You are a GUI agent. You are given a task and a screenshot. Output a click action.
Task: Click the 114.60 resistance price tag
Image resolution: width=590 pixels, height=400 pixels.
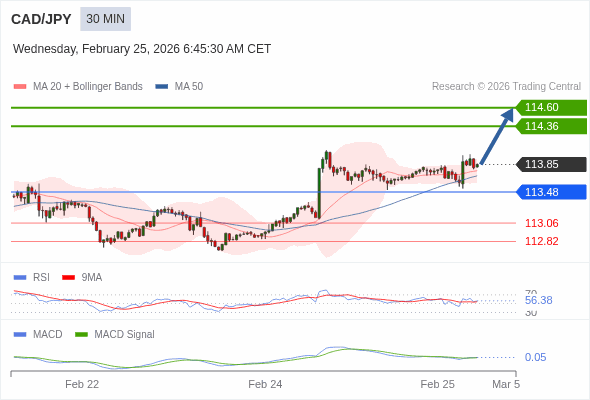click(x=551, y=108)
